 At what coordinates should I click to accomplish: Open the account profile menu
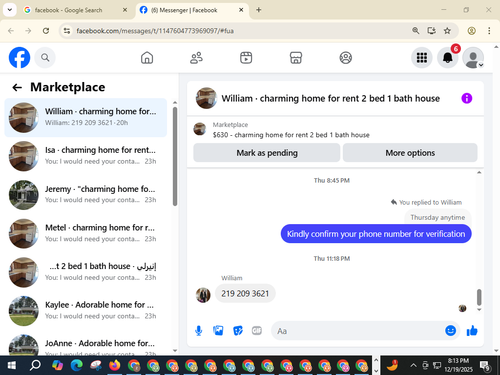point(473,58)
